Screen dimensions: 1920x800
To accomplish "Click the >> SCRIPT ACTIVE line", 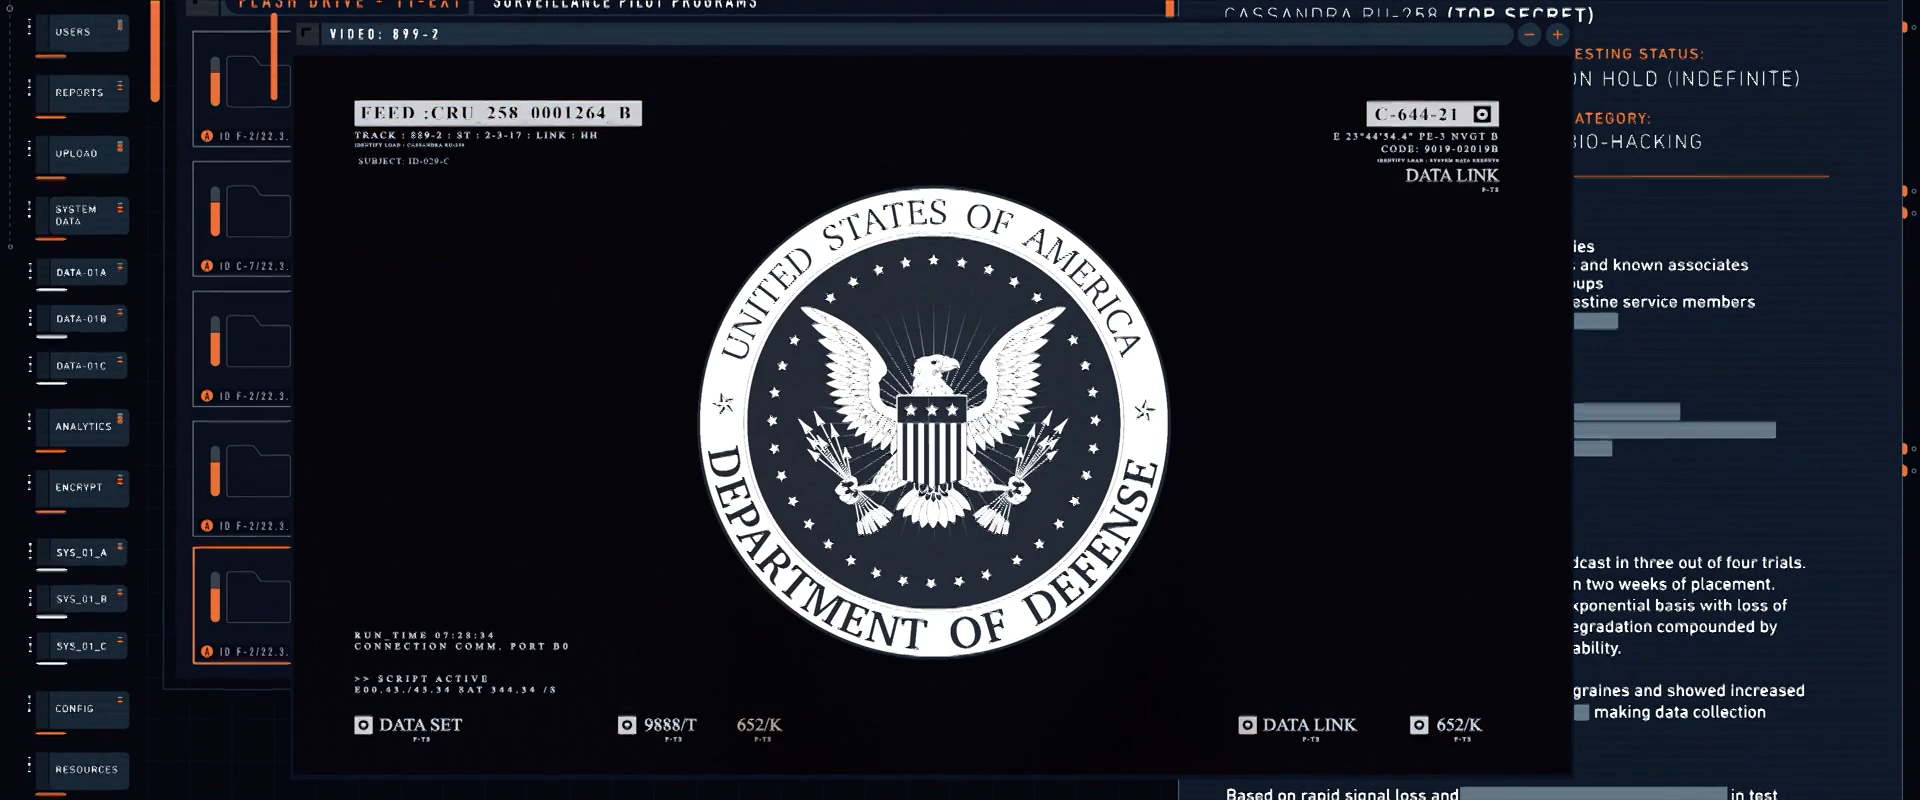I will click(422, 678).
